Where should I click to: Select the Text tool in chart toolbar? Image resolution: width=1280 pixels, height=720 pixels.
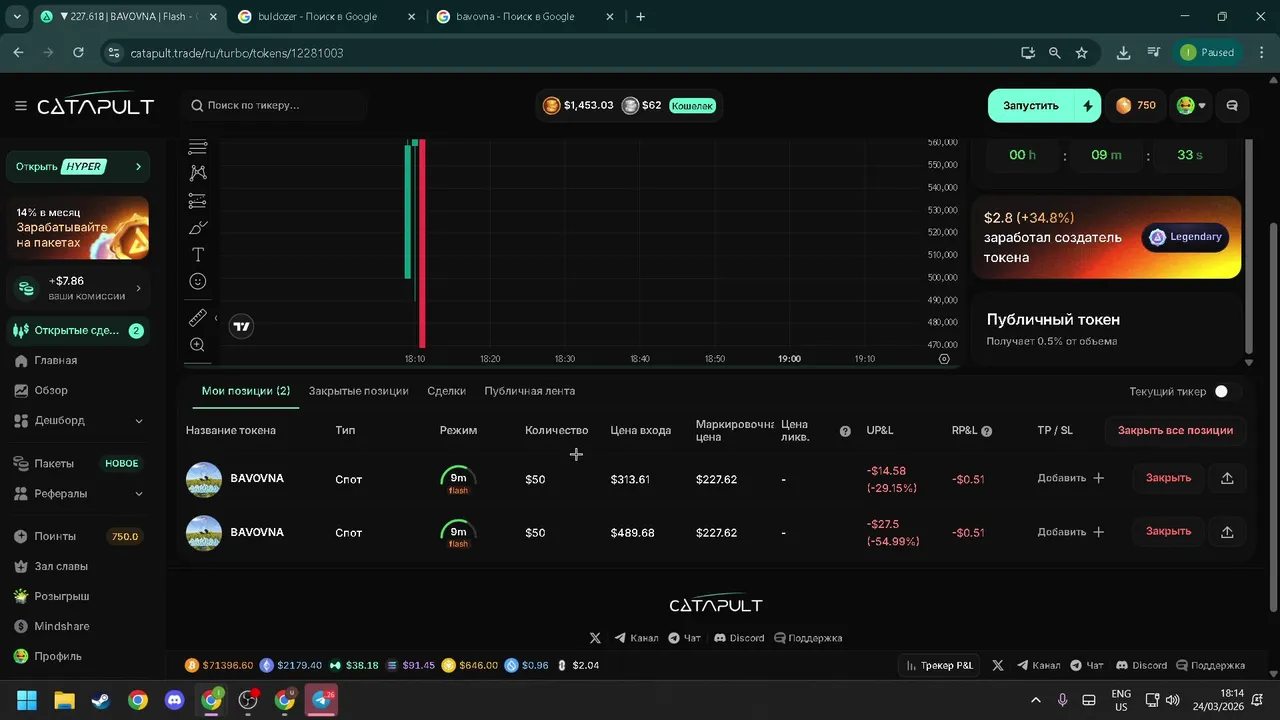click(x=198, y=254)
